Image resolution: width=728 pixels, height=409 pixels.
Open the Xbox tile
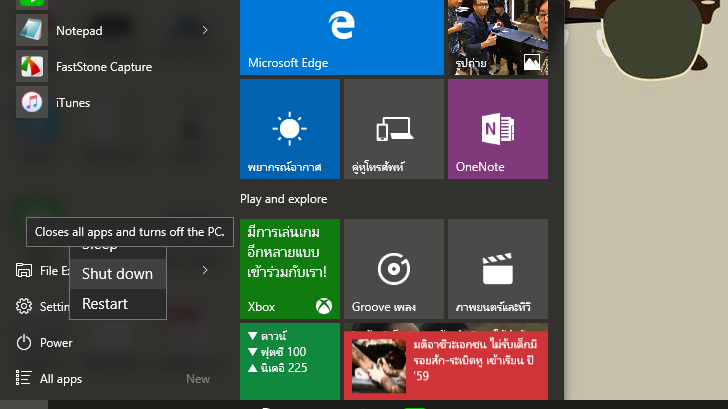pos(290,269)
